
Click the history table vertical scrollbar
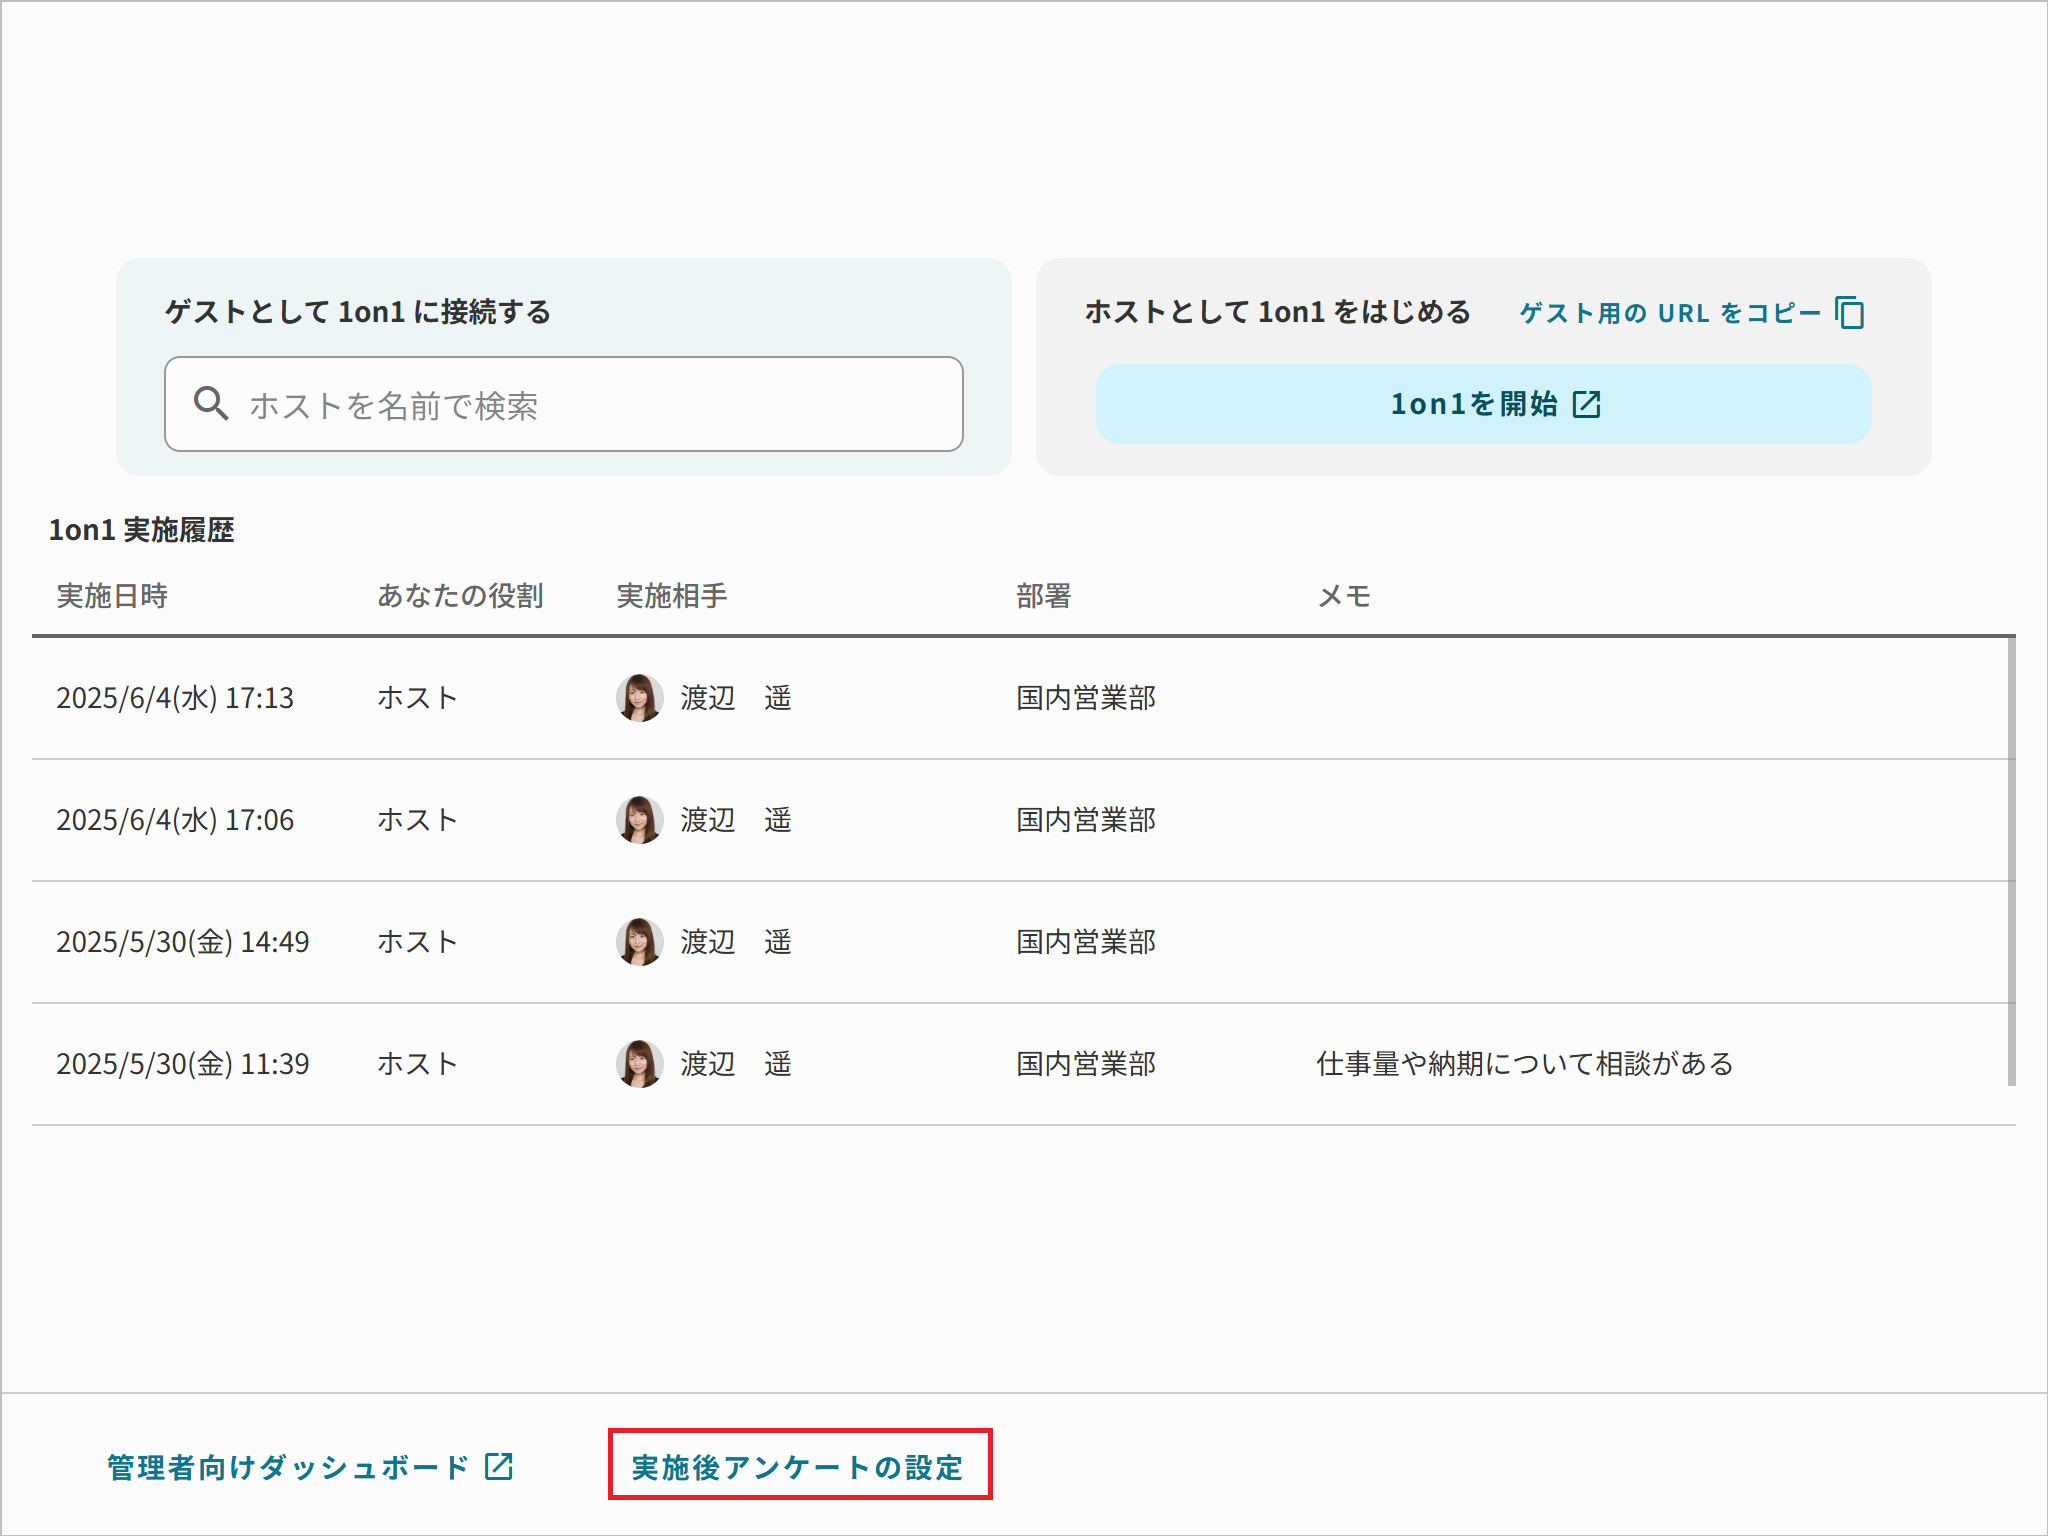pos(2011,860)
